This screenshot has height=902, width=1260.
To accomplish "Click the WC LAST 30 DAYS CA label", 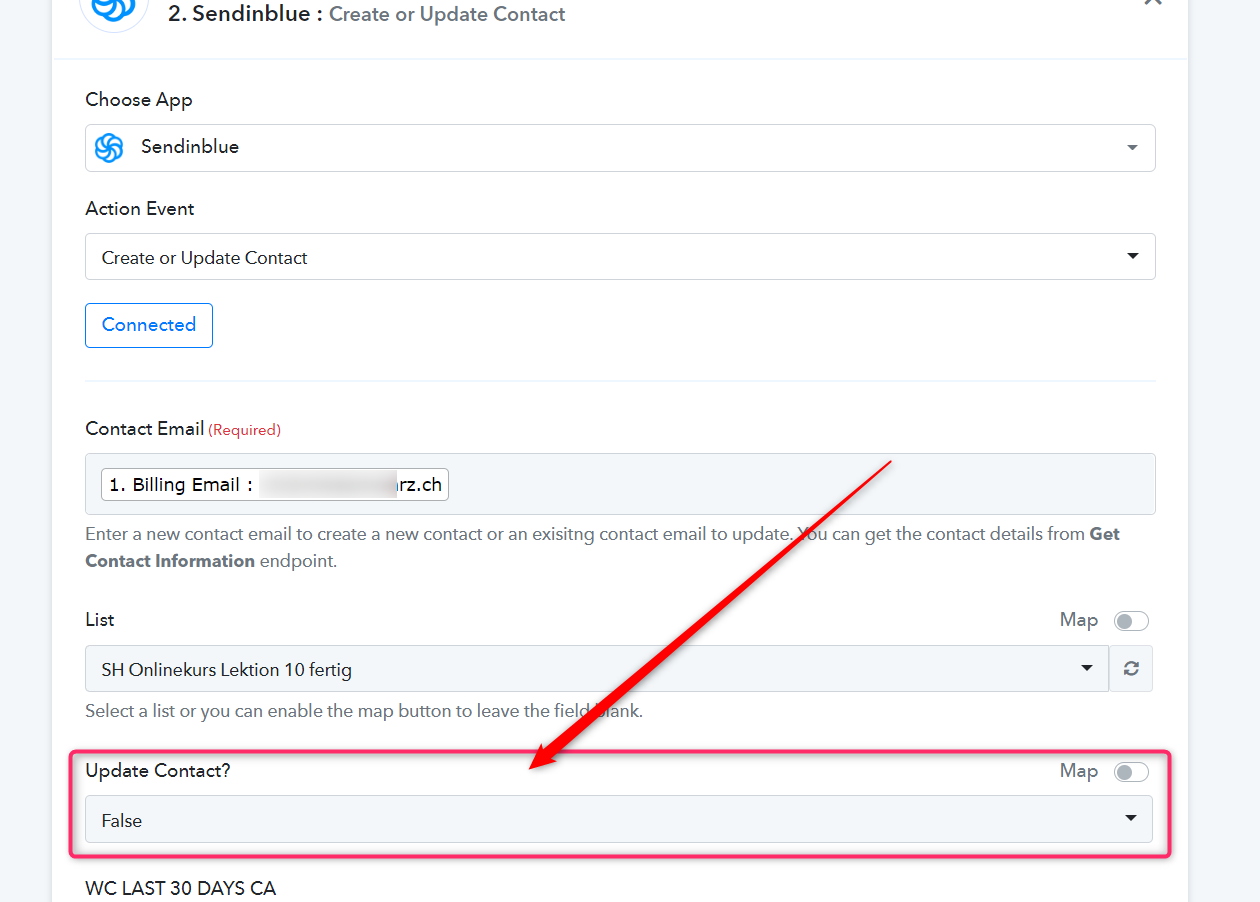I will pos(181,888).
